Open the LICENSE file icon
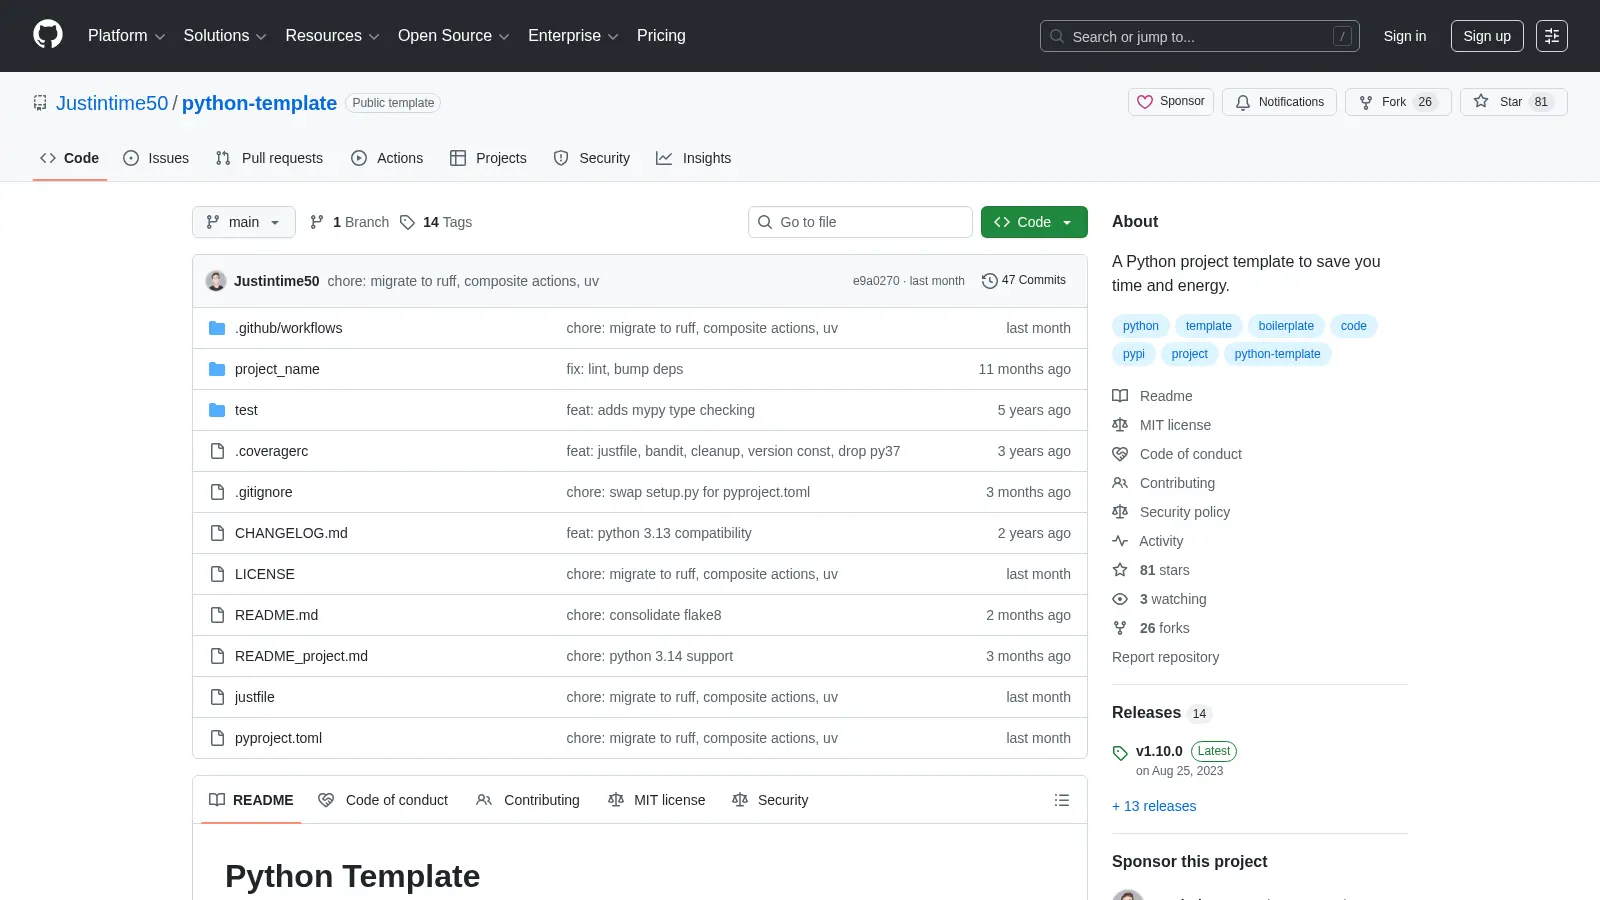Image resolution: width=1600 pixels, height=900 pixels. click(x=217, y=574)
